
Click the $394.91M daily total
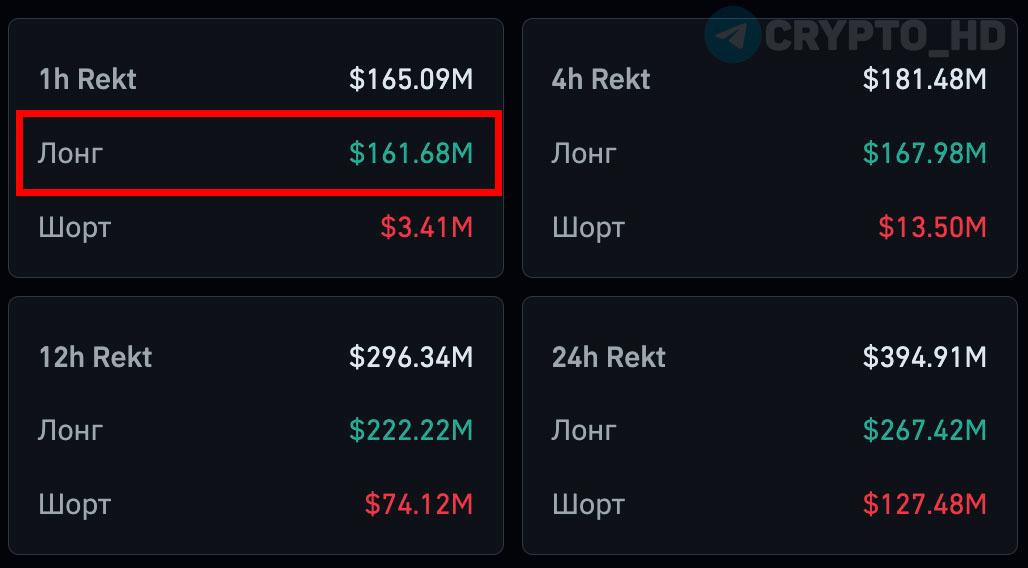[x=924, y=357]
